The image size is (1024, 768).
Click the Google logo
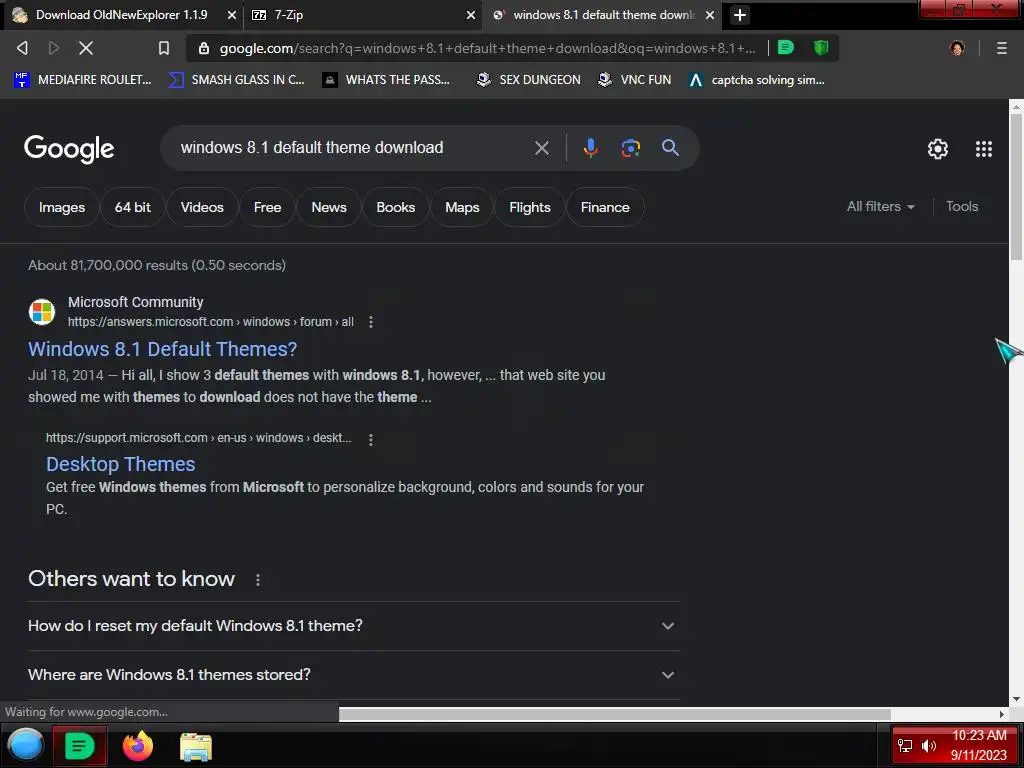pyautogui.click(x=69, y=149)
